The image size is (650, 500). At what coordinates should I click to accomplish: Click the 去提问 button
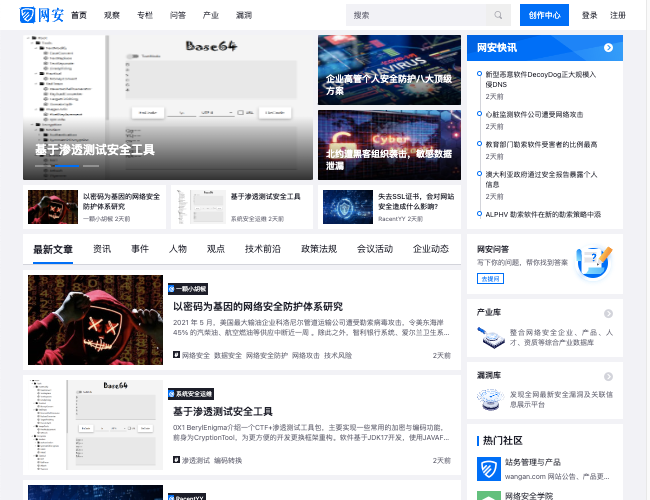coord(490,279)
